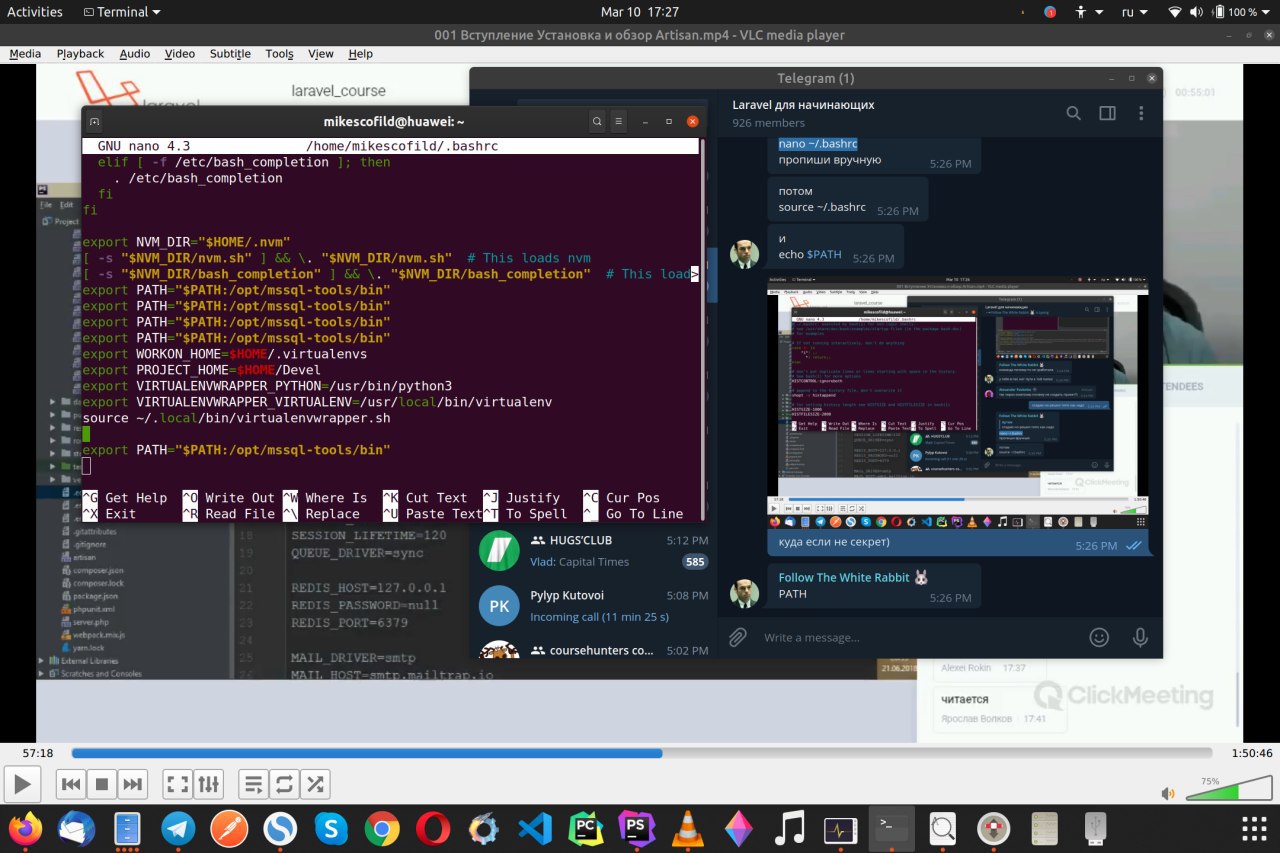Attach a file in Telegram
The height and width of the screenshot is (853, 1280).
(x=737, y=637)
